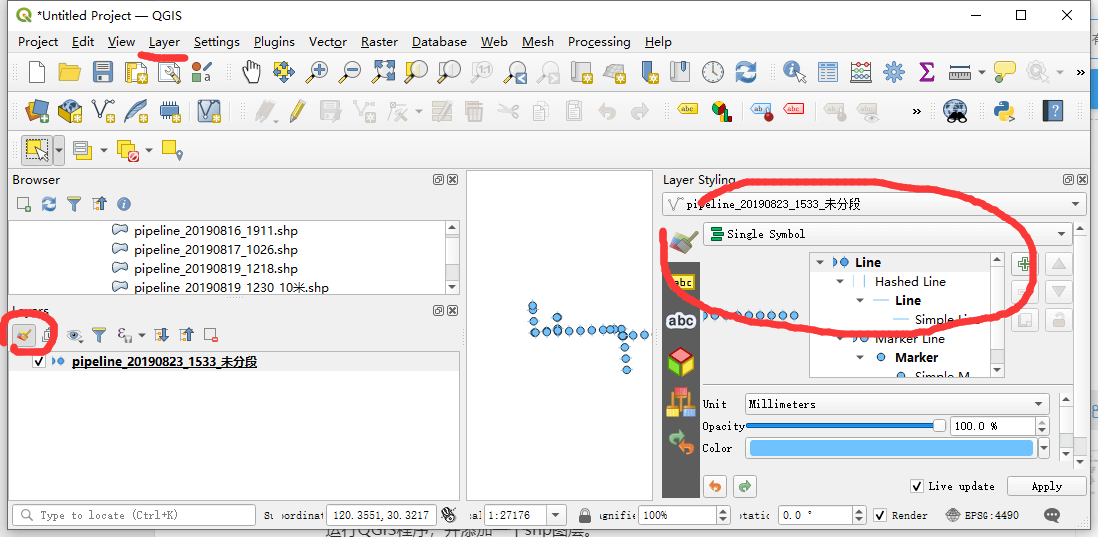Image resolution: width=1098 pixels, height=537 pixels.
Task: Open the Millimeters unit dropdown
Action: click(895, 404)
